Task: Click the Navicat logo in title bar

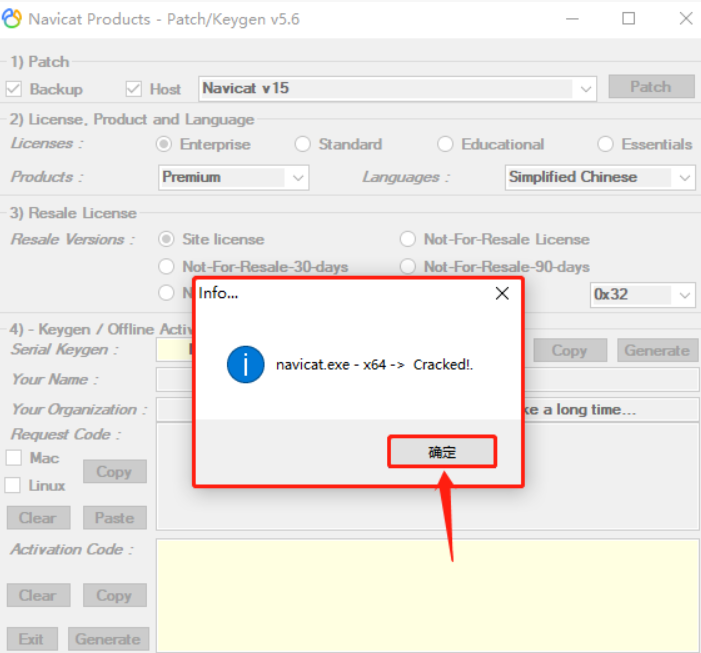Action: (x=12, y=19)
